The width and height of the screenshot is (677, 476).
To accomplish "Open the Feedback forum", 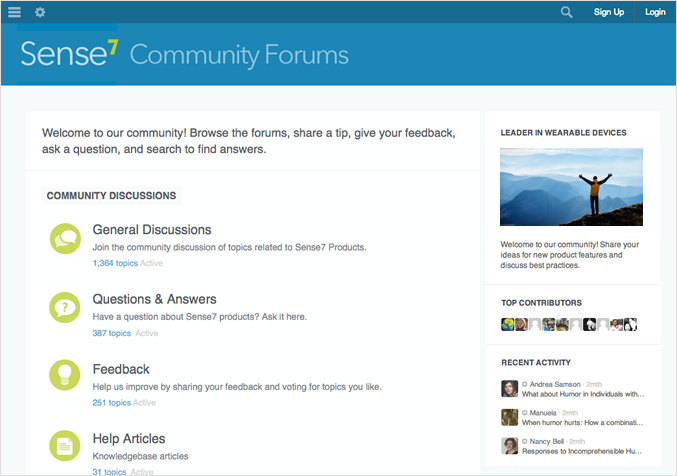I will pyautogui.click(x=121, y=369).
